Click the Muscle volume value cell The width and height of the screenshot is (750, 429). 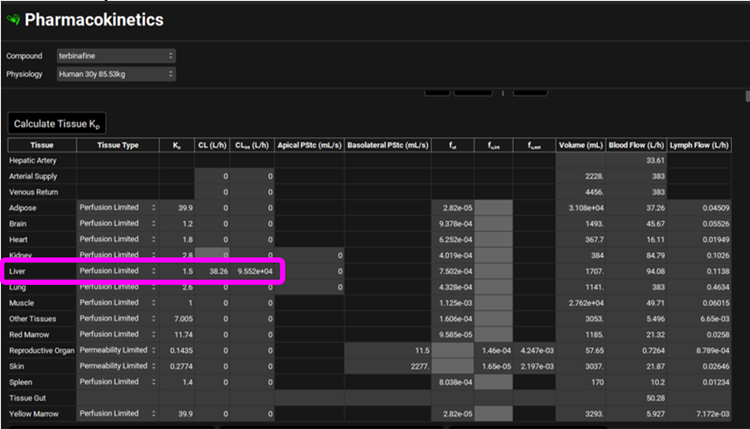(x=581, y=302)
